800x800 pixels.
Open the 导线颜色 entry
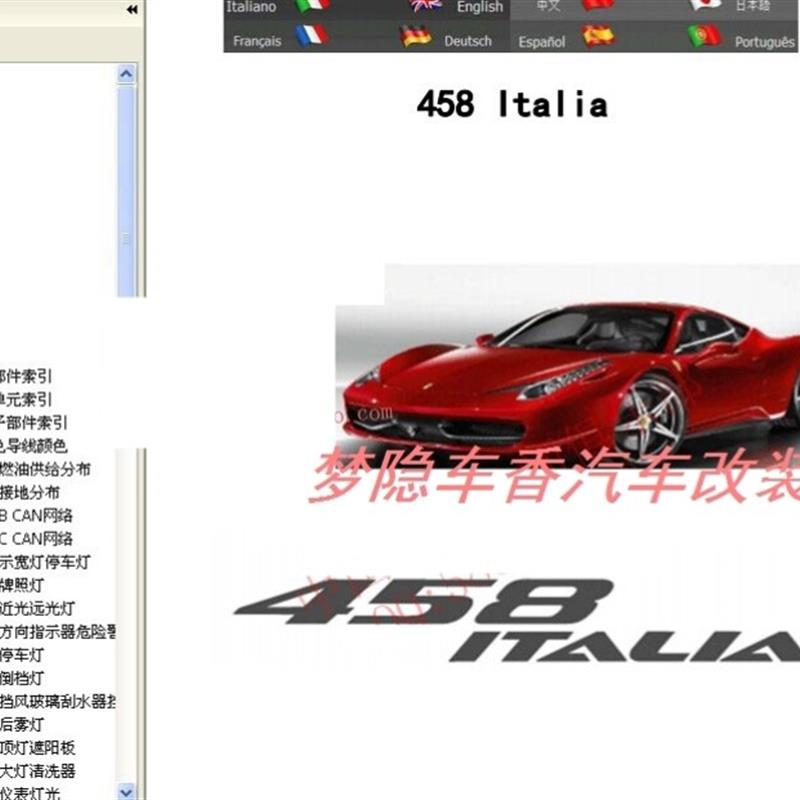click(34, 446)
